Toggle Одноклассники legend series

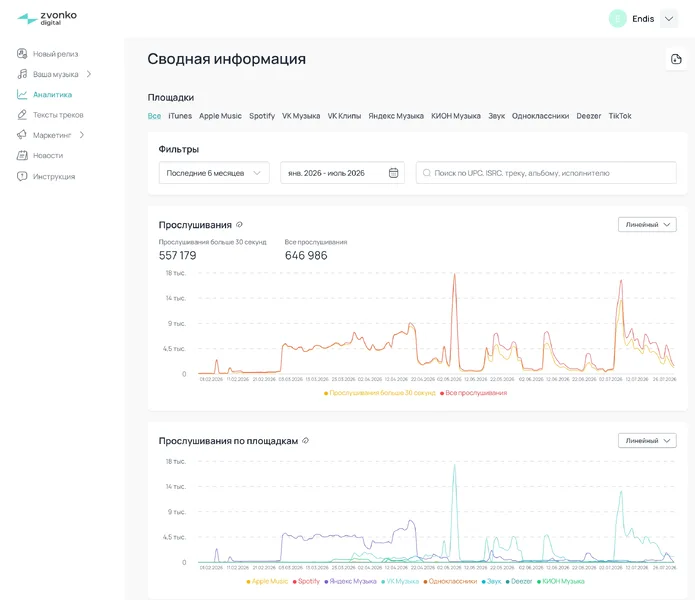(x=450, y=581)
